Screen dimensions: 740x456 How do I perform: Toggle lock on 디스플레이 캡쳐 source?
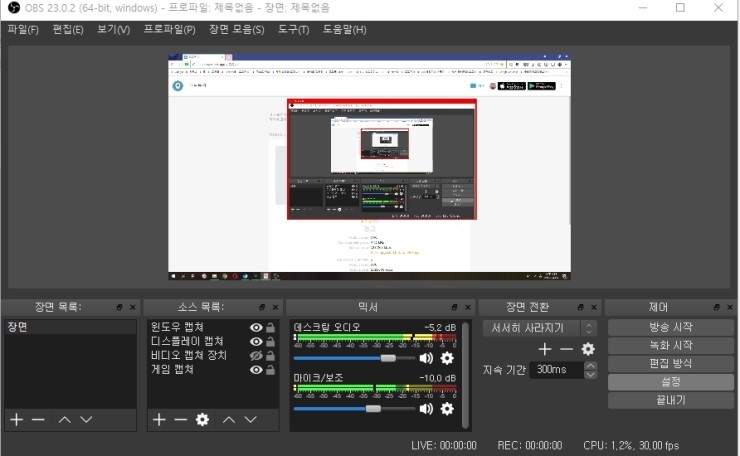point(270,341)
